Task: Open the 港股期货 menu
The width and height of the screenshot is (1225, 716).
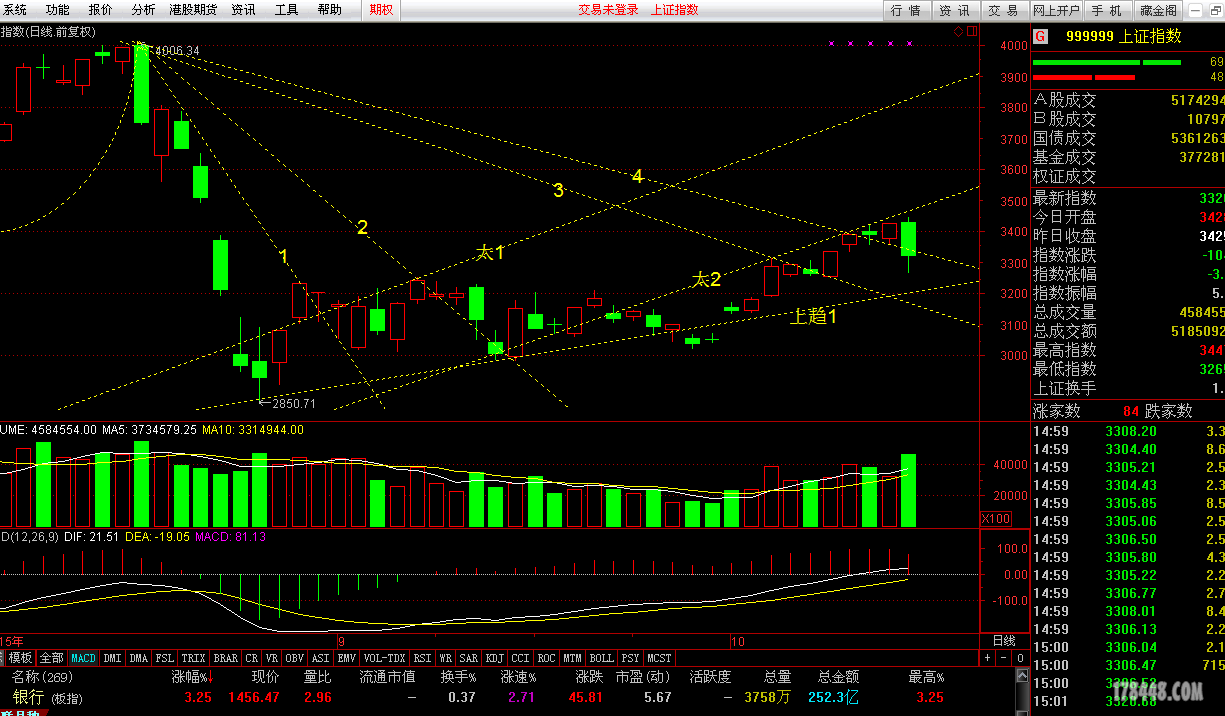Action: 193,10
